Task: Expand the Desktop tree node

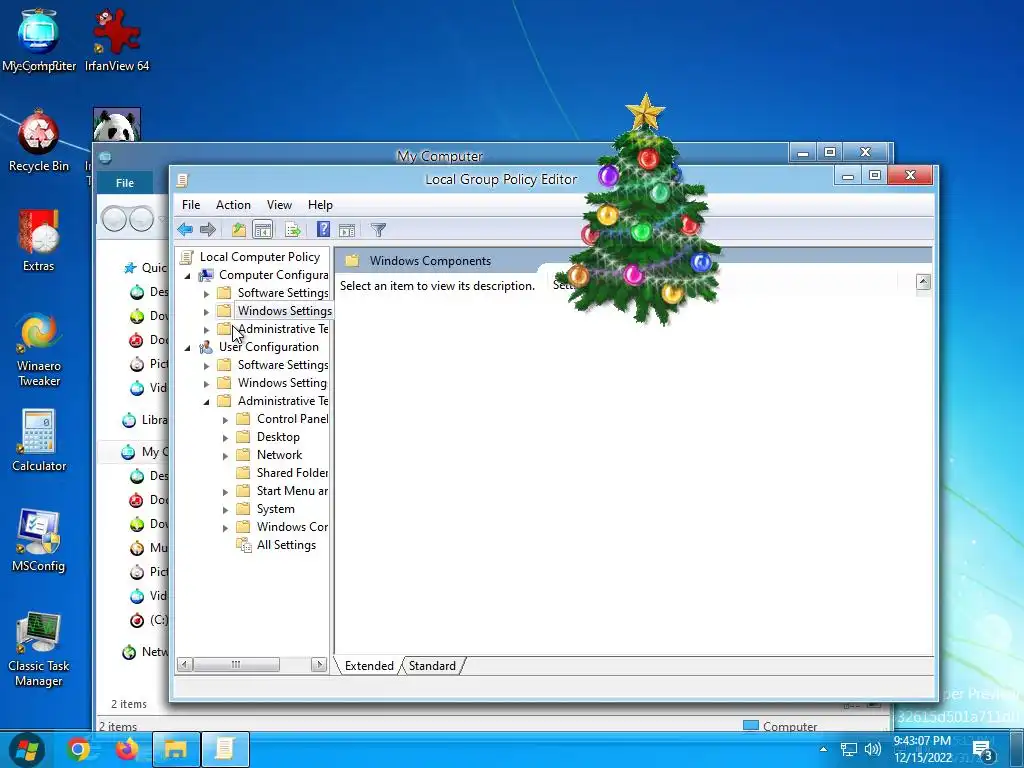Action: click(x=225, y=438)
